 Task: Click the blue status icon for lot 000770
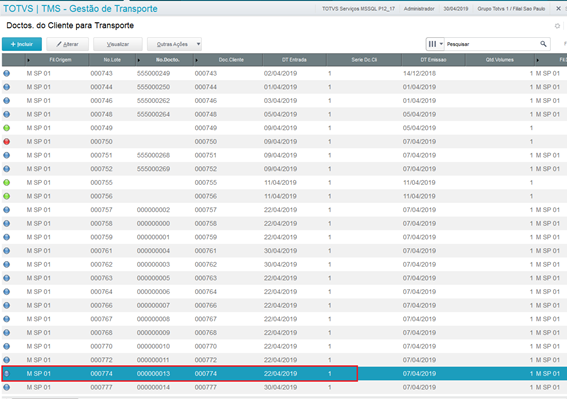pyautogui.click(x=7, y=347)
